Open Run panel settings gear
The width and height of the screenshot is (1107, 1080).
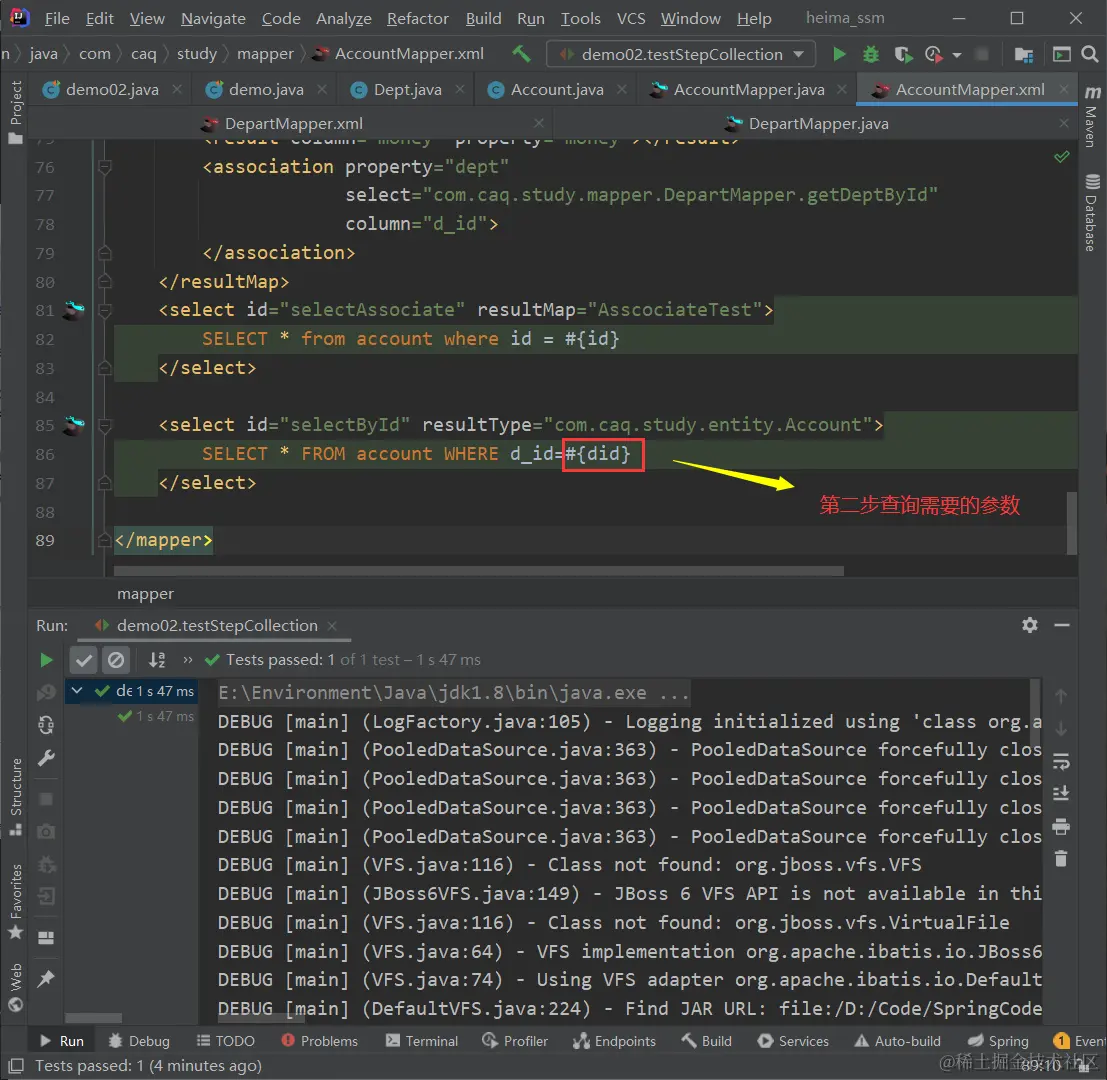click(1030, 625)
